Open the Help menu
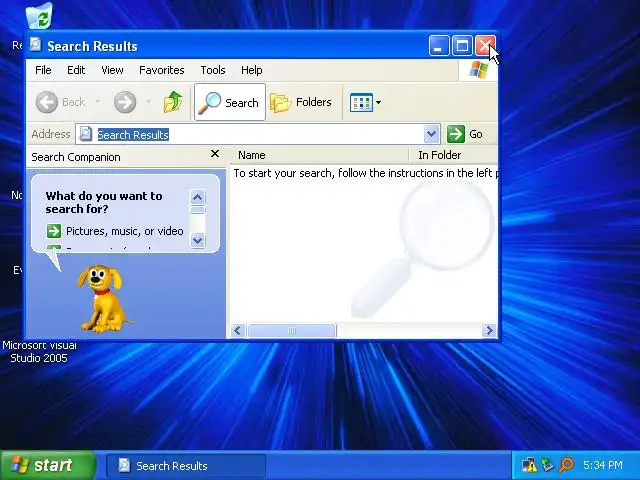The image size is (640, 480). coord(251,70)
